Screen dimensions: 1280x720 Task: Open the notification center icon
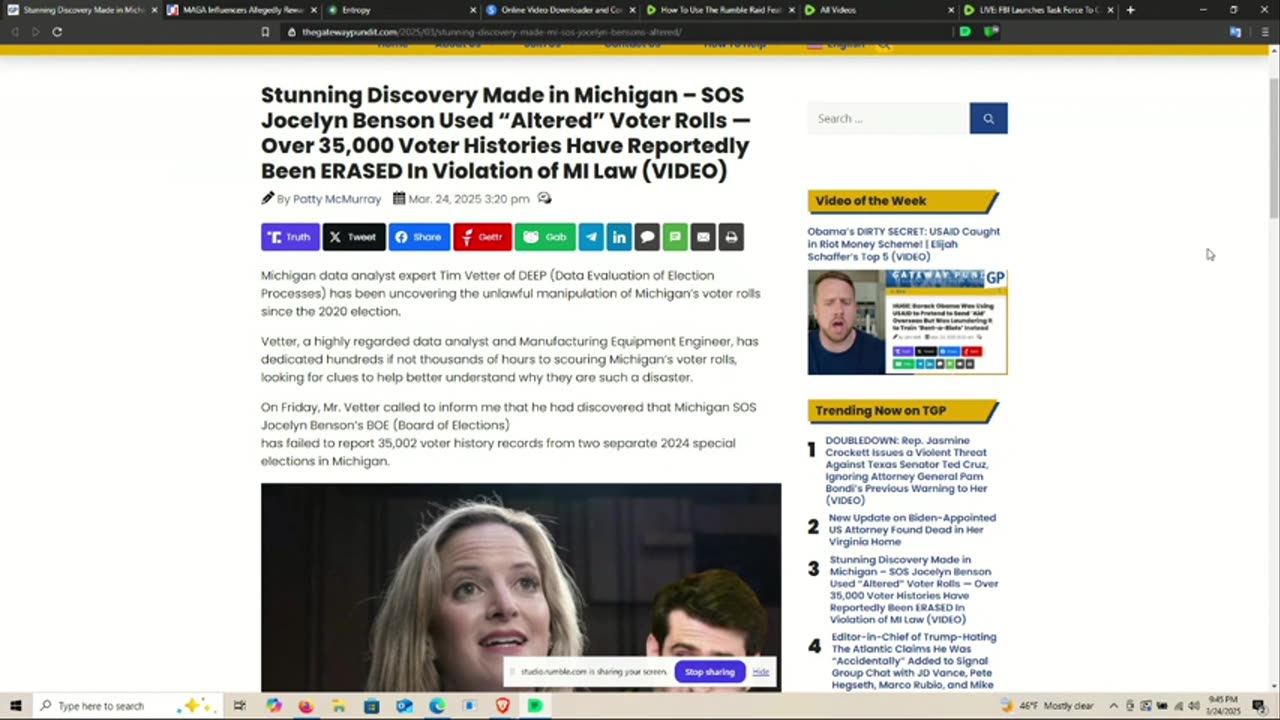pyautogui.click(x=1259, y=706)
